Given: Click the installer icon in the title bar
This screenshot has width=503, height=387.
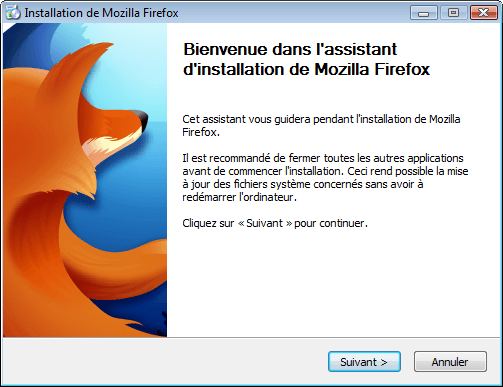Looking at the screenshot, I should [x=13, y=13].
